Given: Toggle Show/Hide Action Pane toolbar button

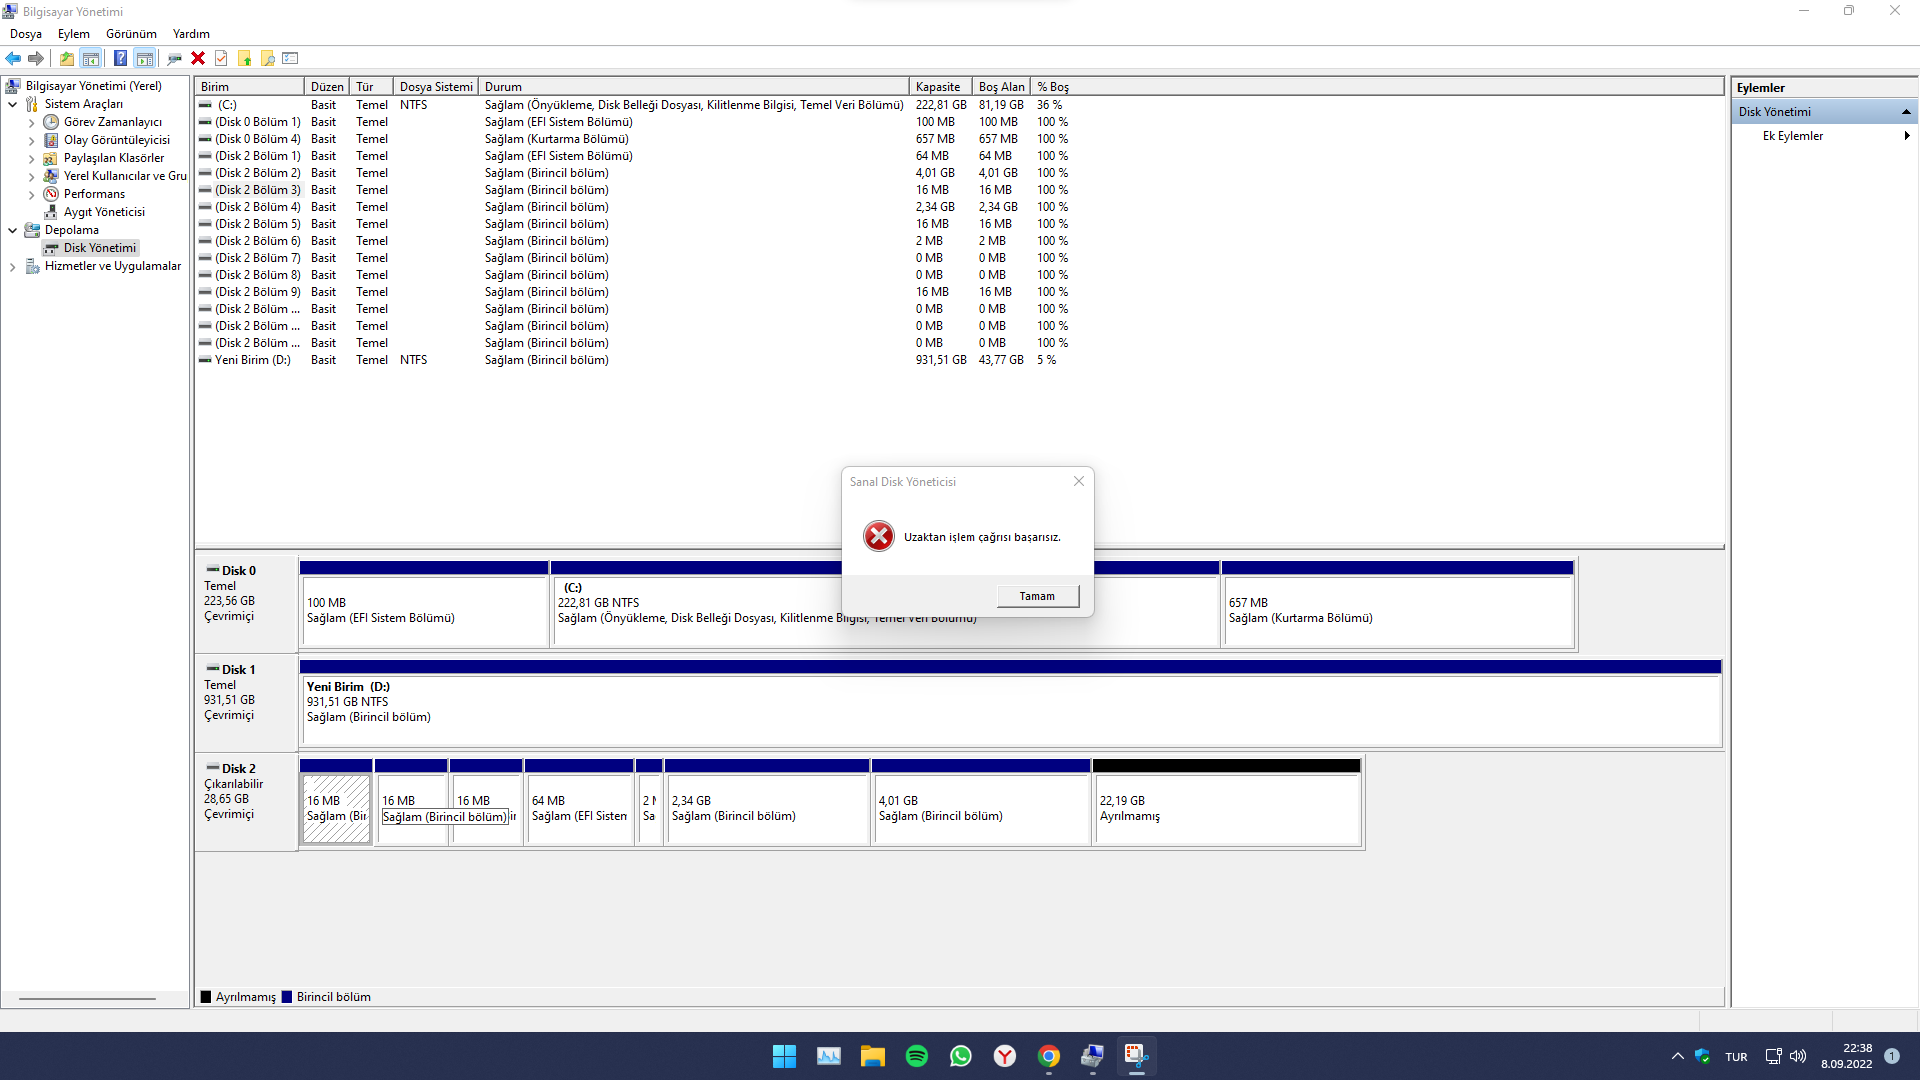Looking at the screenshot, I should pyautogui.click(x=144, y=58).
